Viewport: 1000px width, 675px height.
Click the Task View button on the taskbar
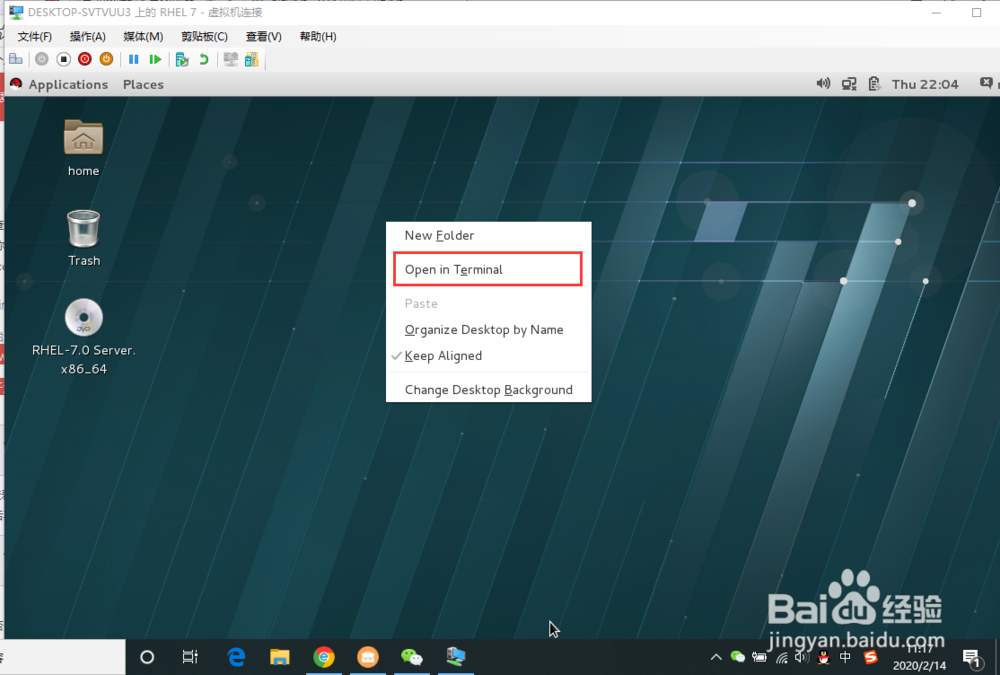pyautogui.click(x=190, y=657)
